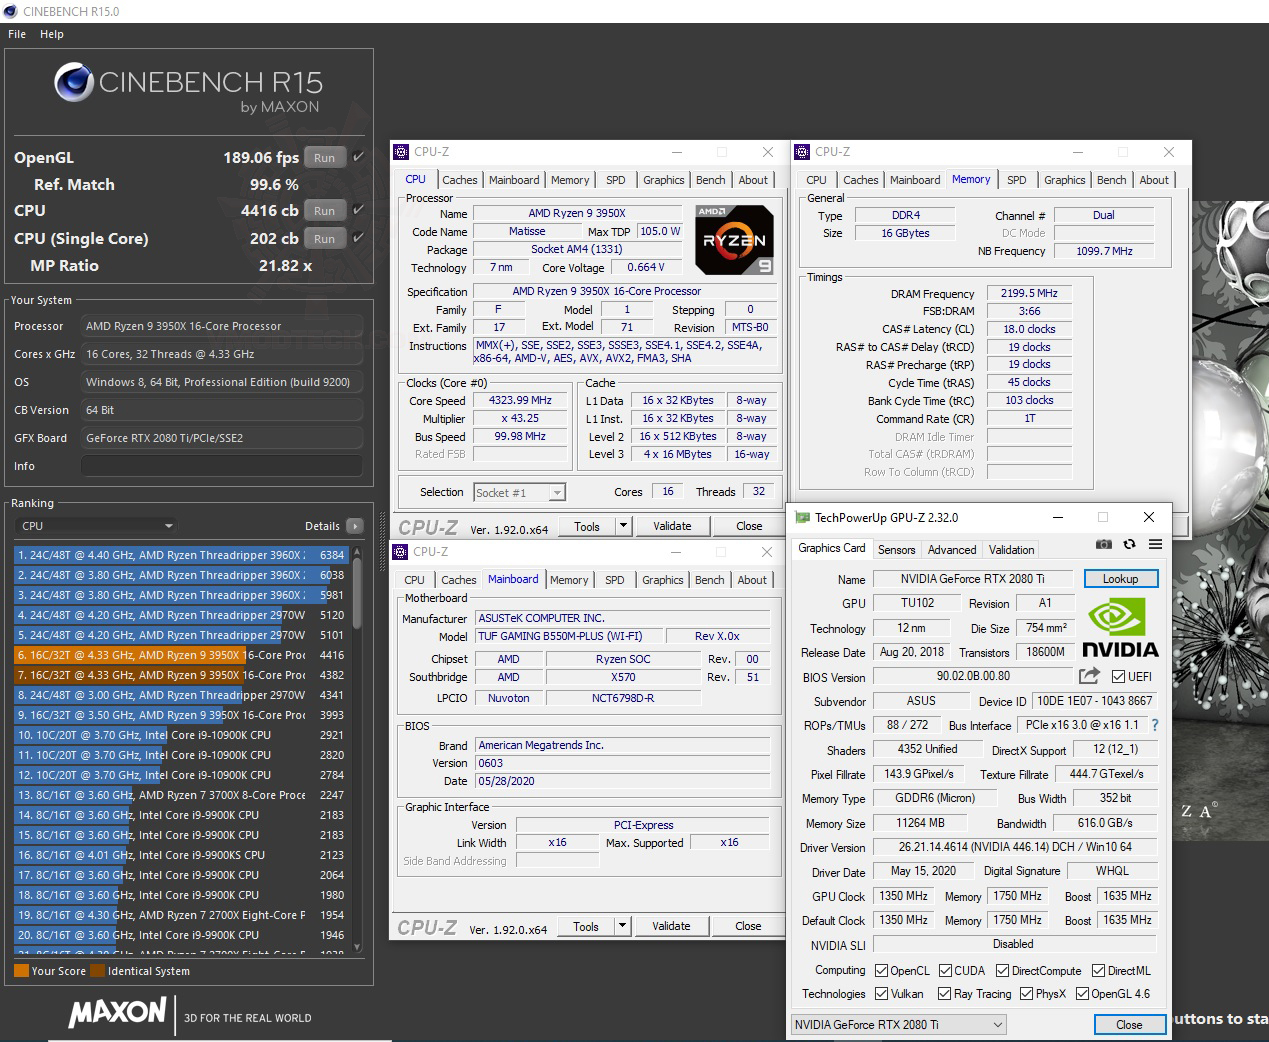This screenshot has height=1042, width=1269.
Task: Click the AMD Ryzen 9 logo in CPU-Z
Action: (x=733, y=239)
